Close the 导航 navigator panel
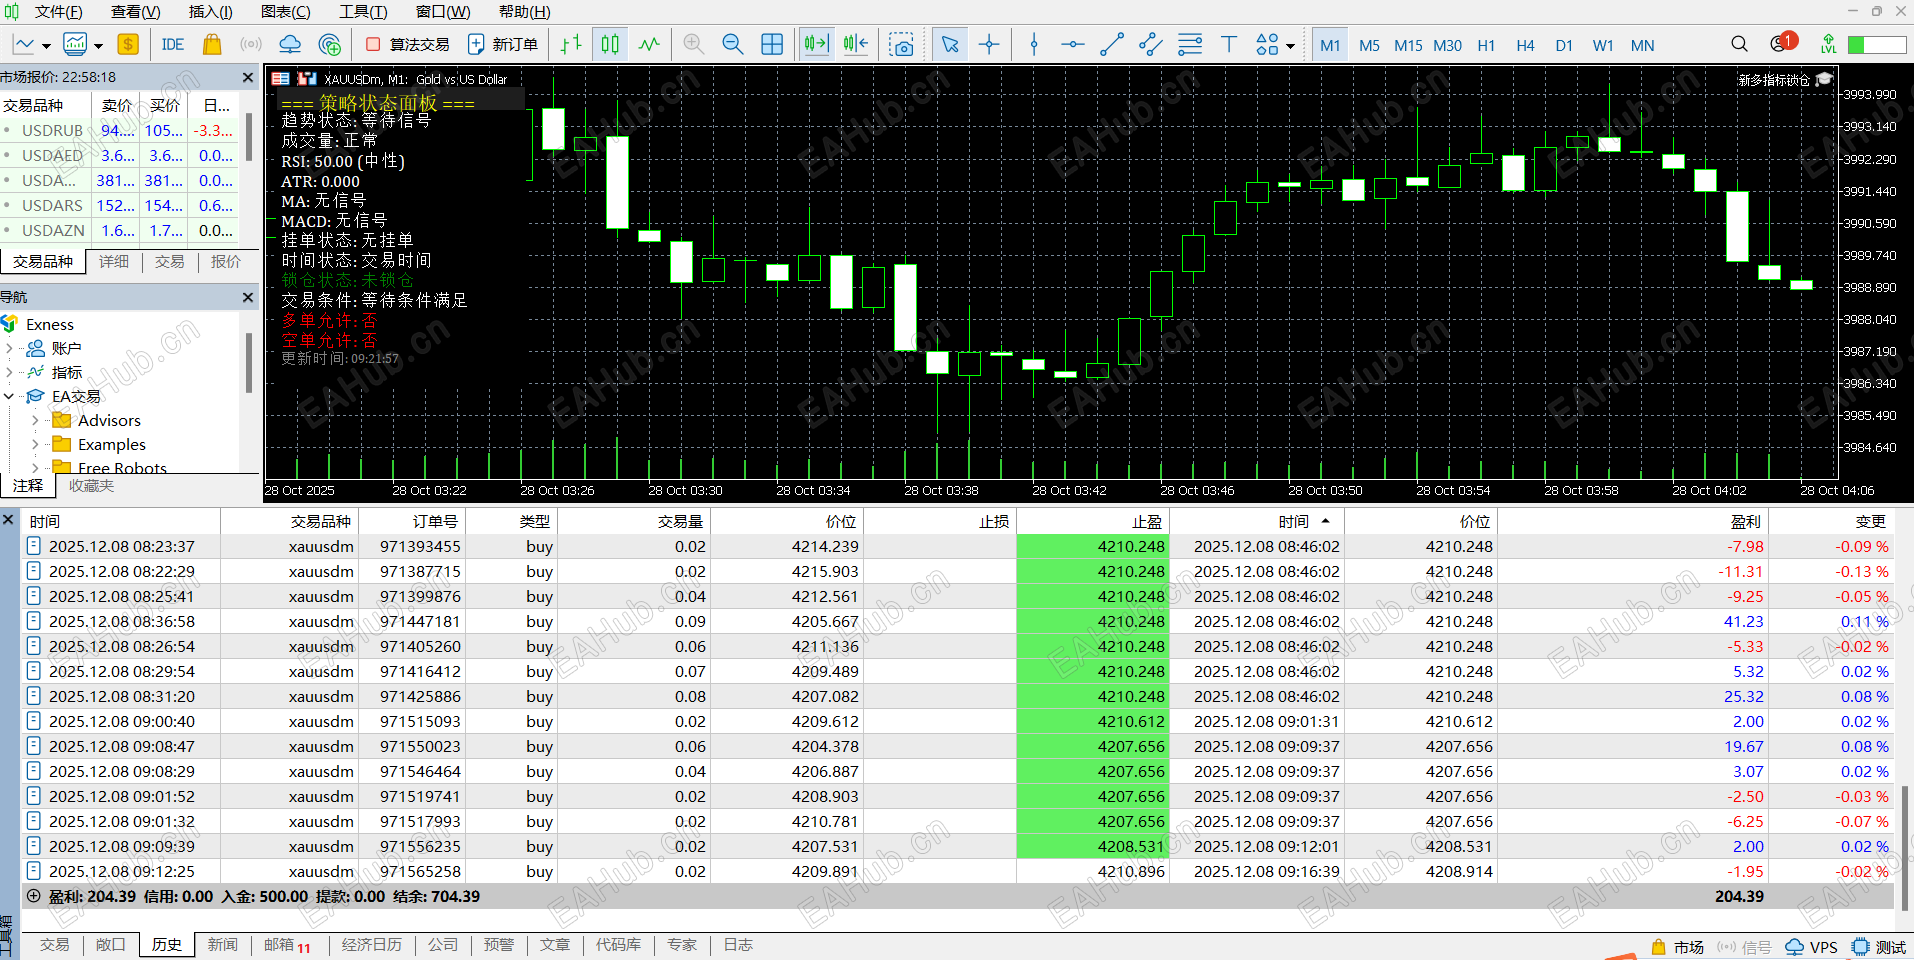This screenshot has height=960, width=1914. [248, 297]
